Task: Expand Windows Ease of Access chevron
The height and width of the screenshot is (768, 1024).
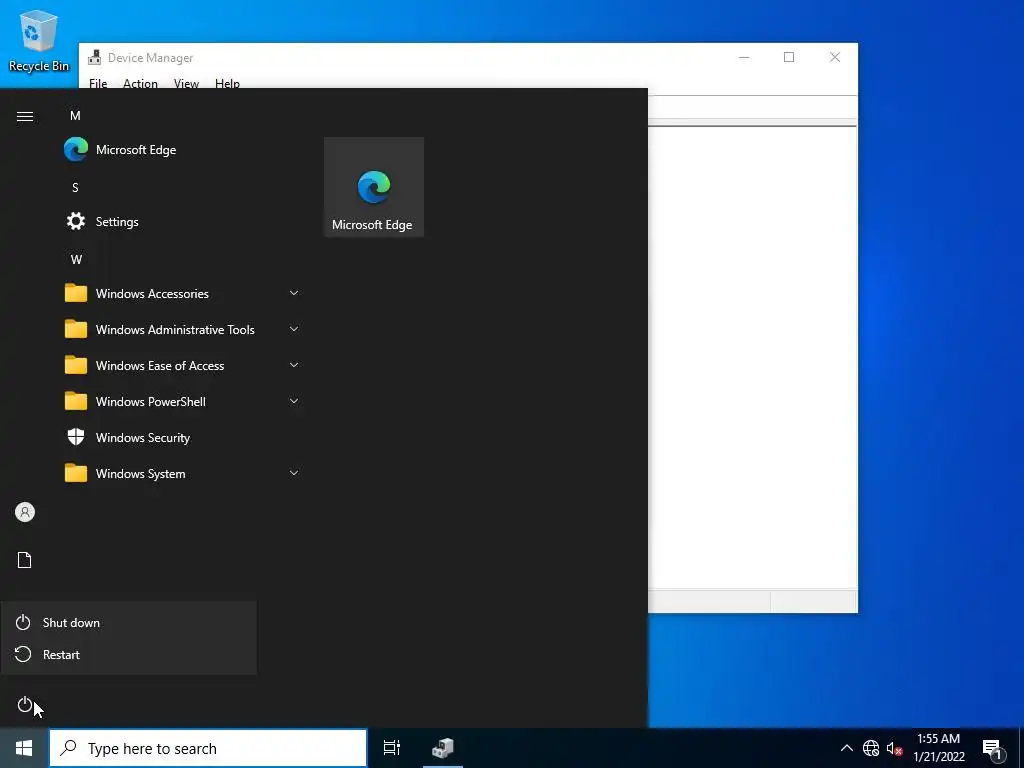Action: (x=294, y=365)
